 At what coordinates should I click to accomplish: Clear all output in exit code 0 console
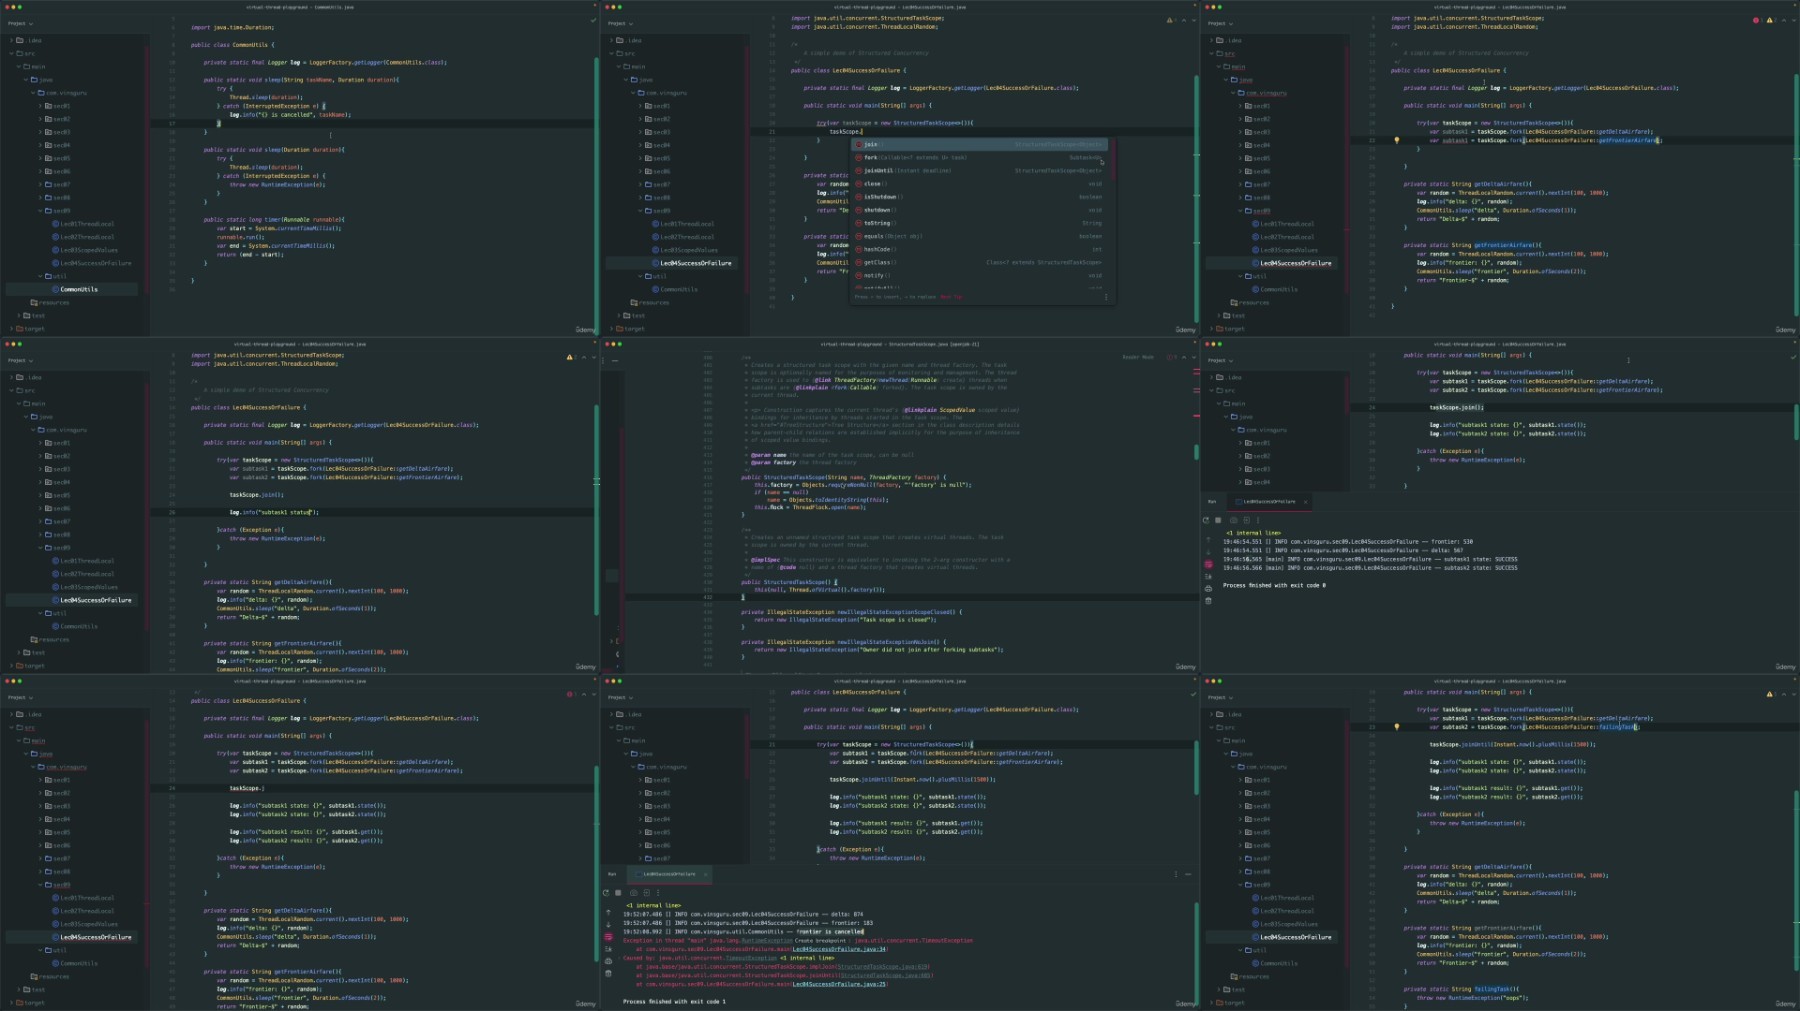click(x=1208, y=601)
